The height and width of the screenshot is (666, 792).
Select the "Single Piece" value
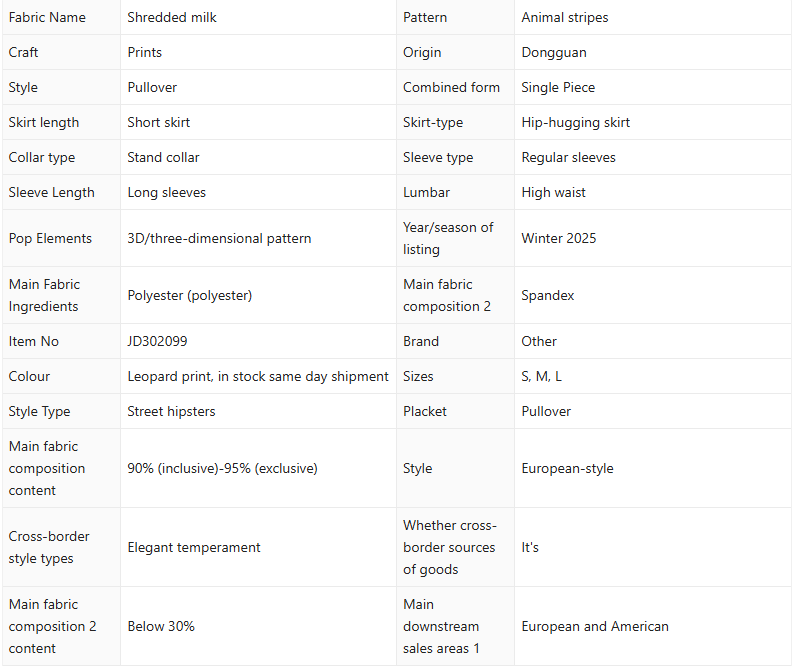[558, 87]
